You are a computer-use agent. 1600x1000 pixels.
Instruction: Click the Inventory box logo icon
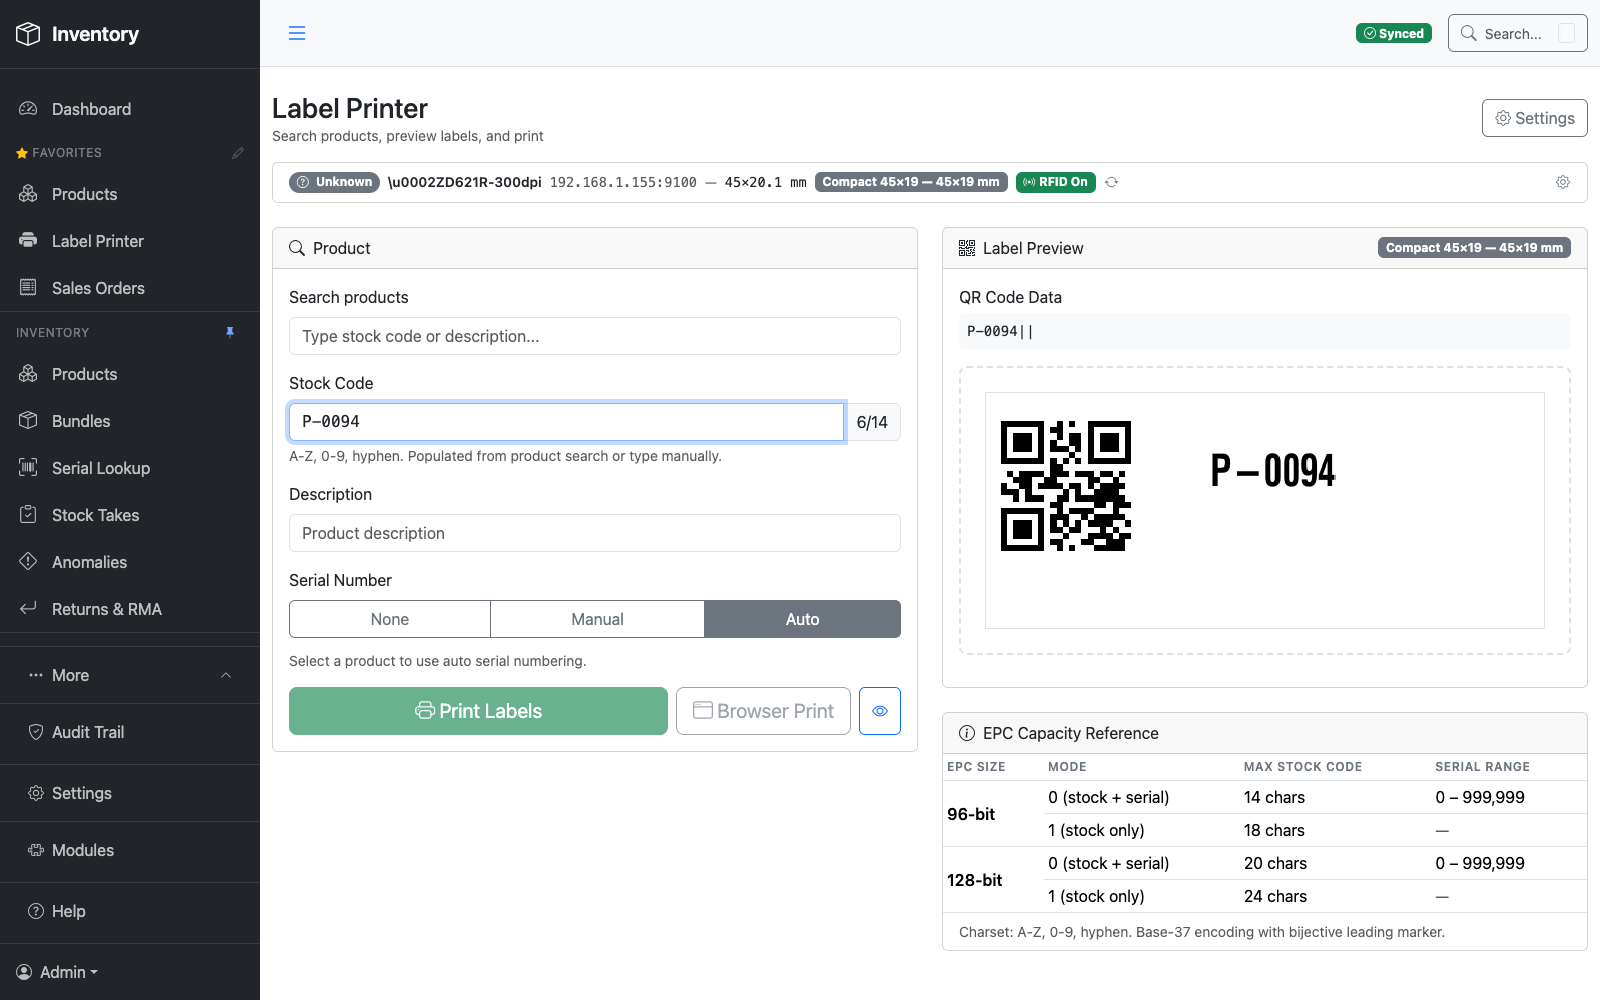point(28,34)
